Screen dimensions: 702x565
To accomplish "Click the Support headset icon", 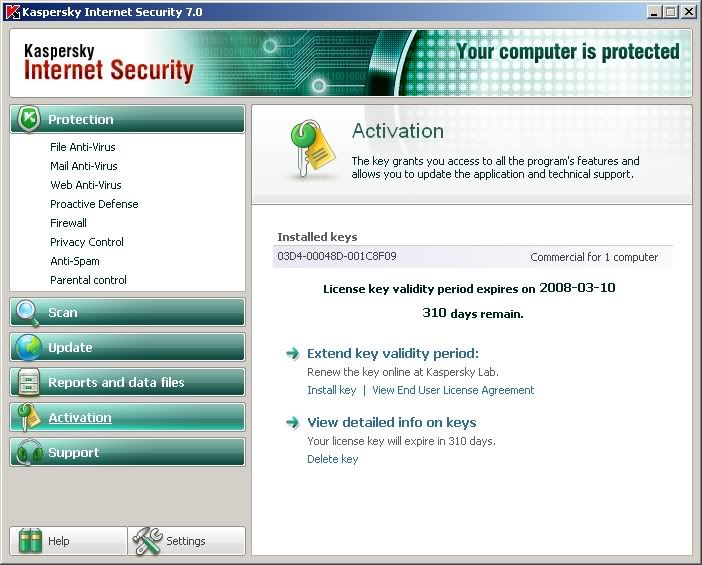I will pos(29,453).
